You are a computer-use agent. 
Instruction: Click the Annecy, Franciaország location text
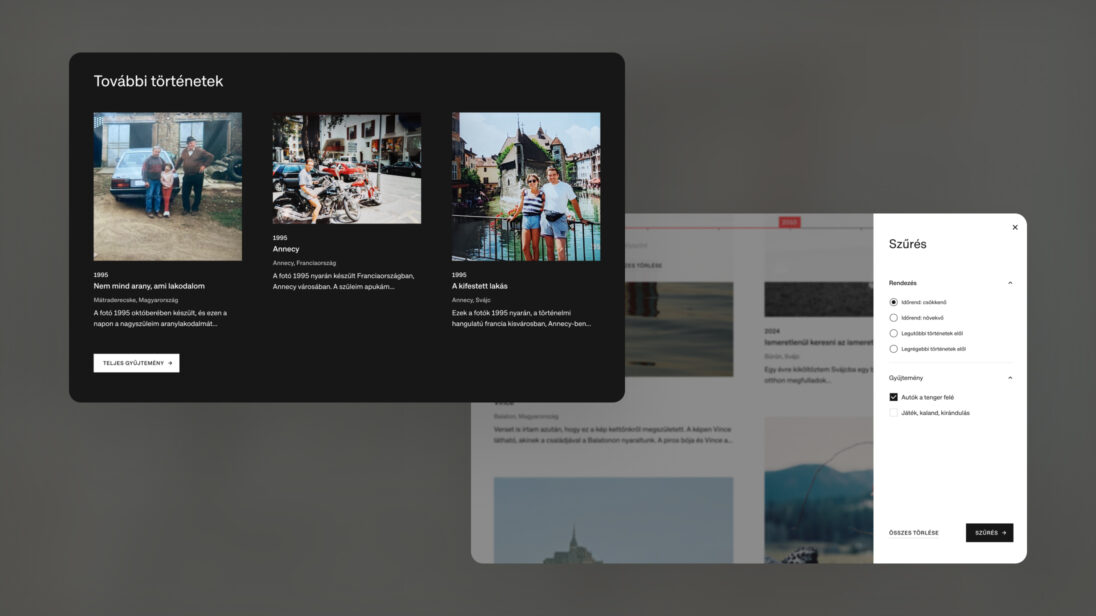pos(304,263)
